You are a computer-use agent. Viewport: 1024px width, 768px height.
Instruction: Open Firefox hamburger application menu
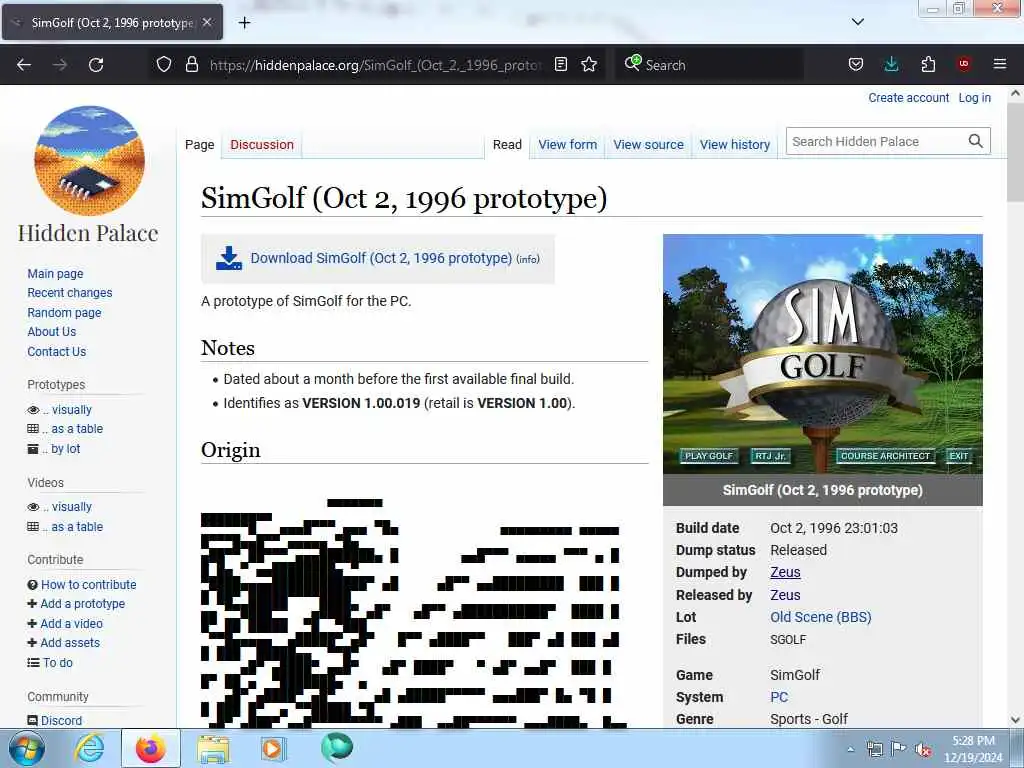pyautogui.click(x=1000, y=64)
